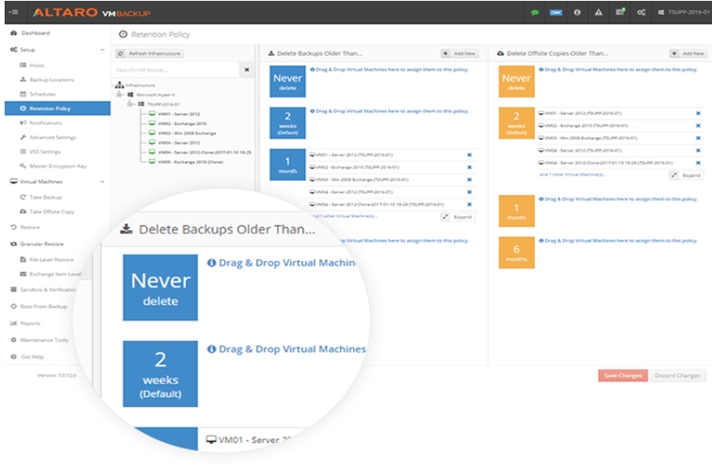Collapse the TSUPP-2016-01 host tree node

pos(130,104)
